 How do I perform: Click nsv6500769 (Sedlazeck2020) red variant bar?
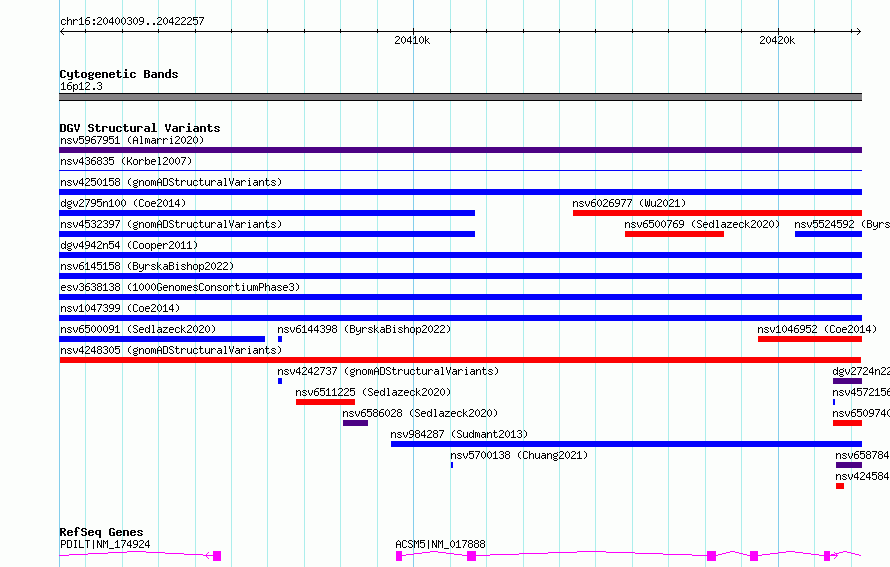pos(674,234)
